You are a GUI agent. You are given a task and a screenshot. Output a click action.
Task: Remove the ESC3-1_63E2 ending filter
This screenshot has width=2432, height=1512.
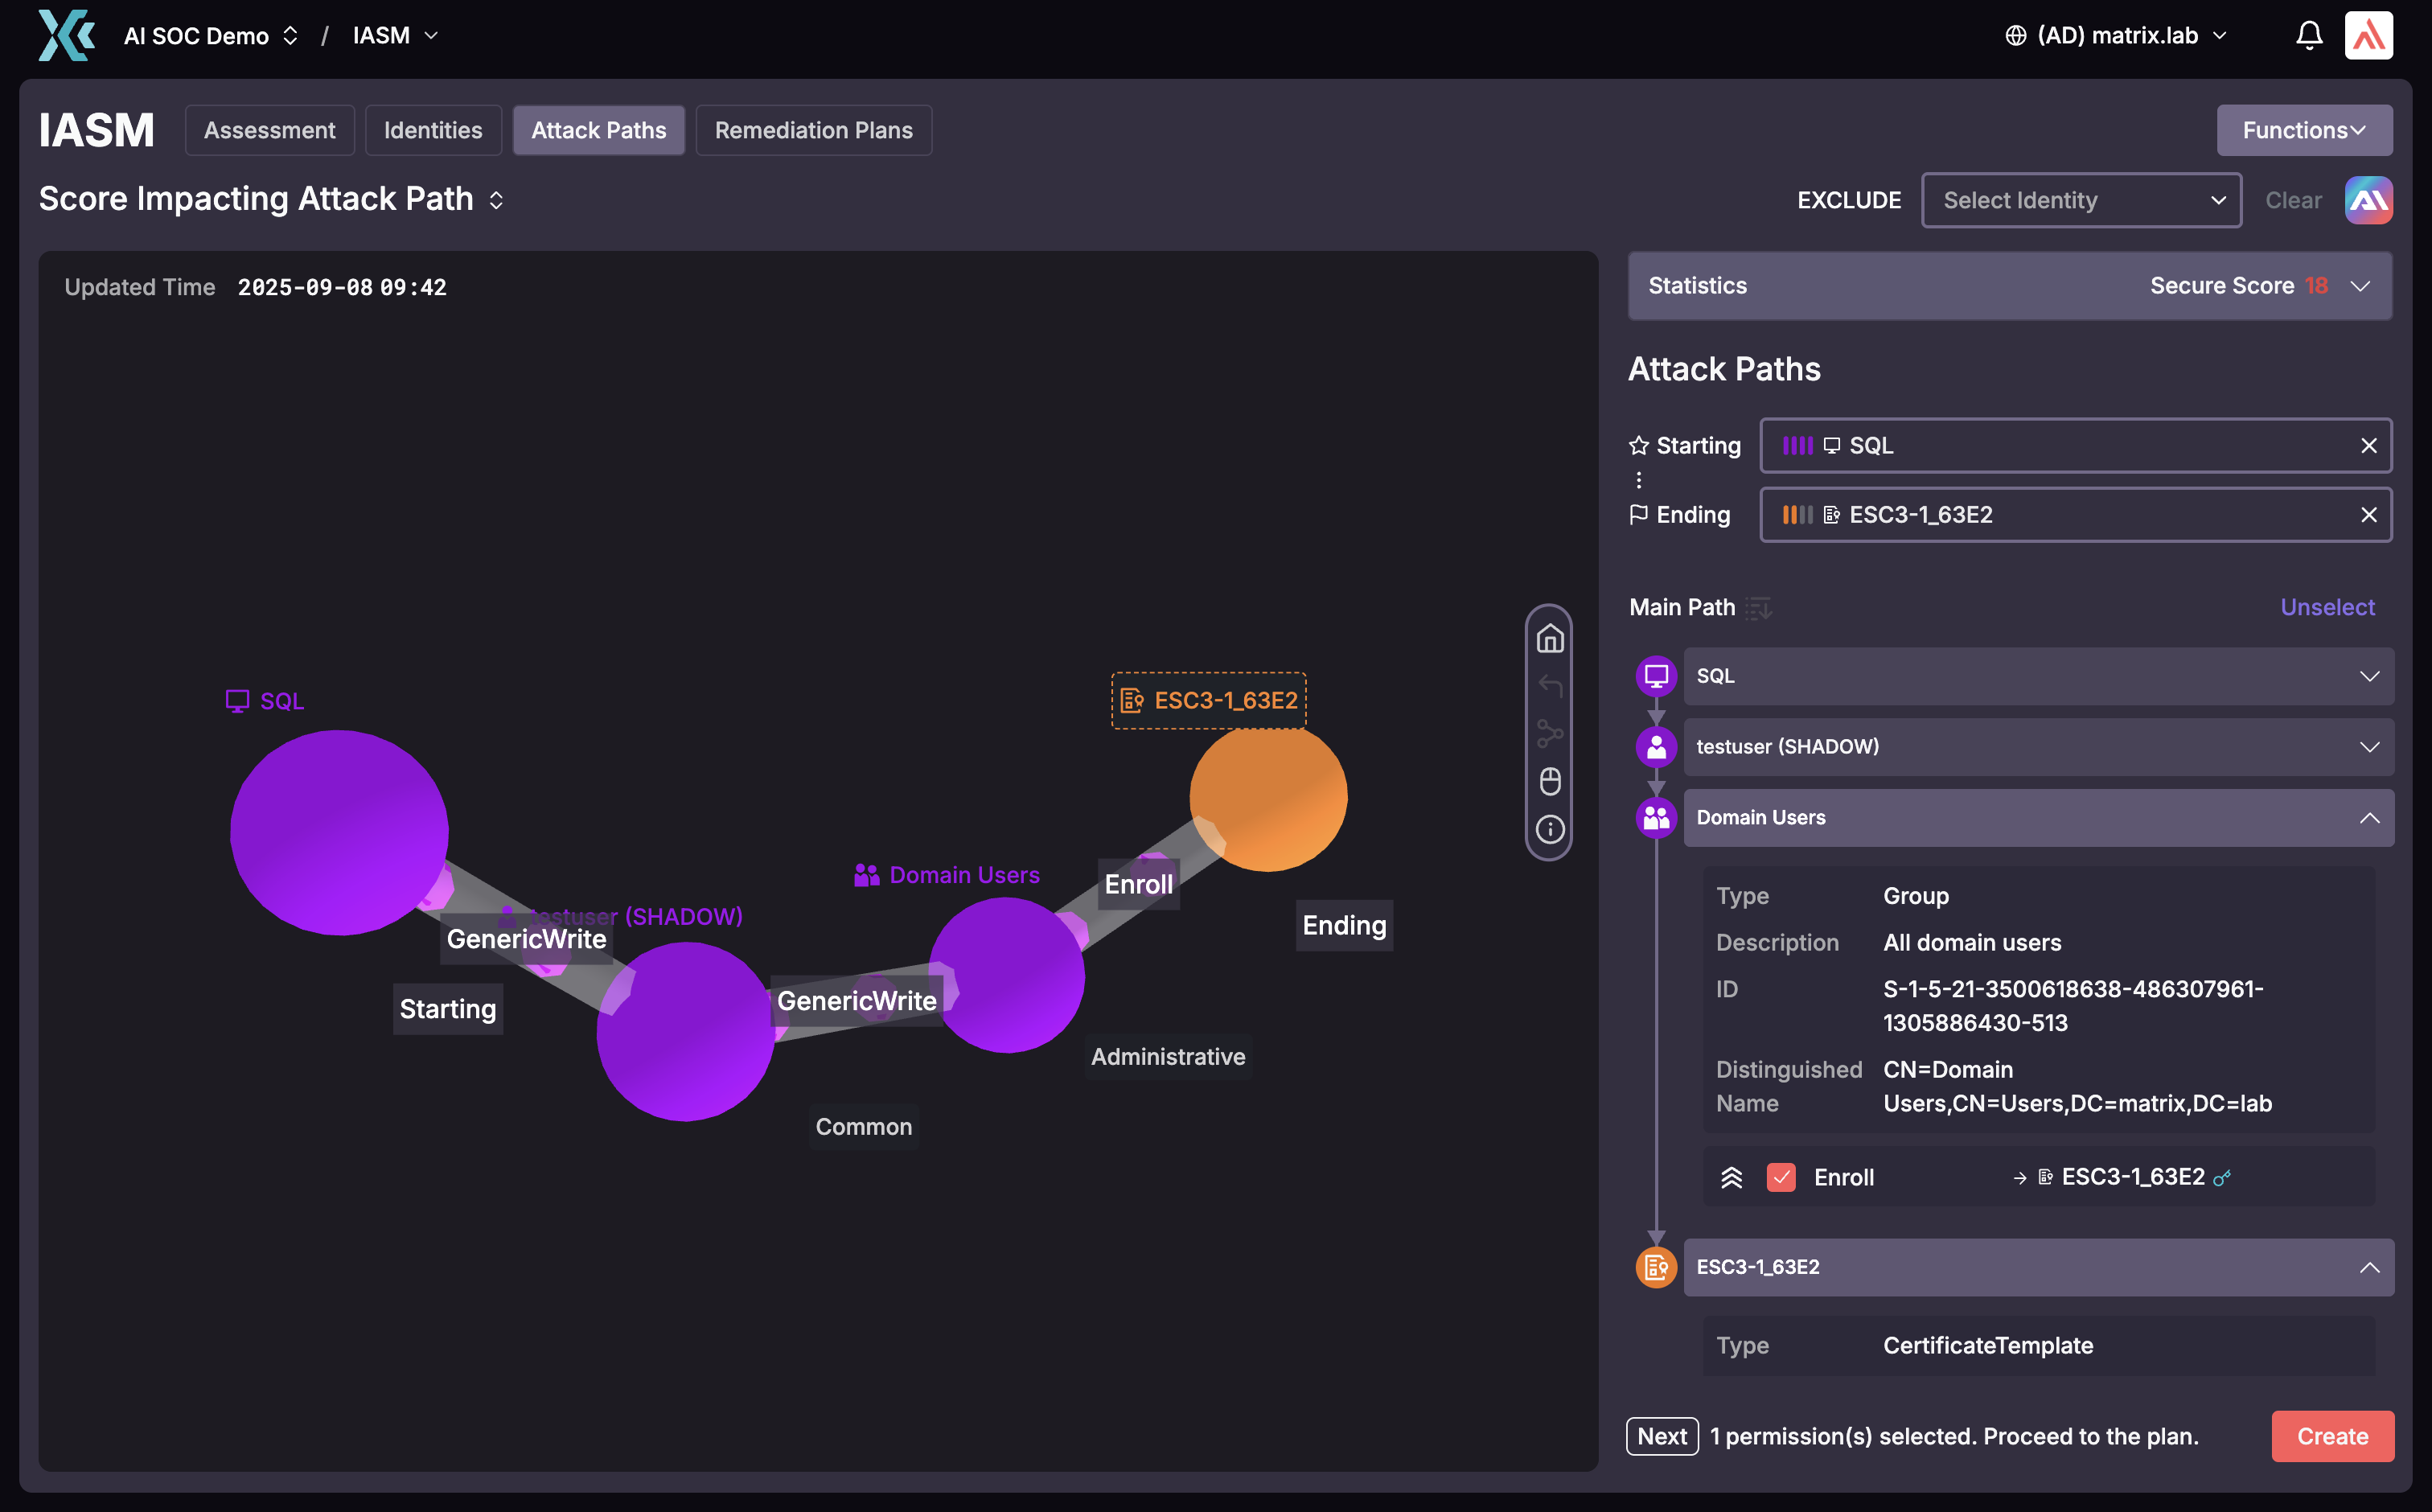click(2369, 515)
